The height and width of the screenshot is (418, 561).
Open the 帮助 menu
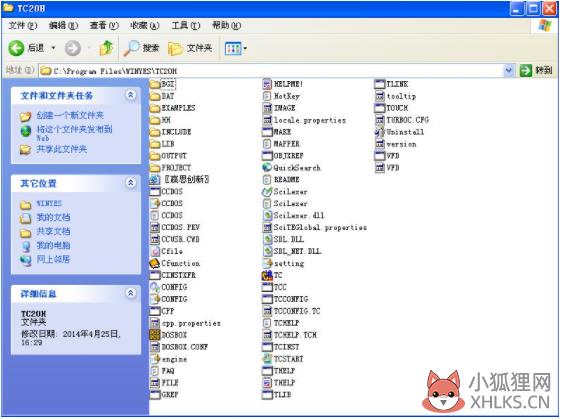coord(226,25)
